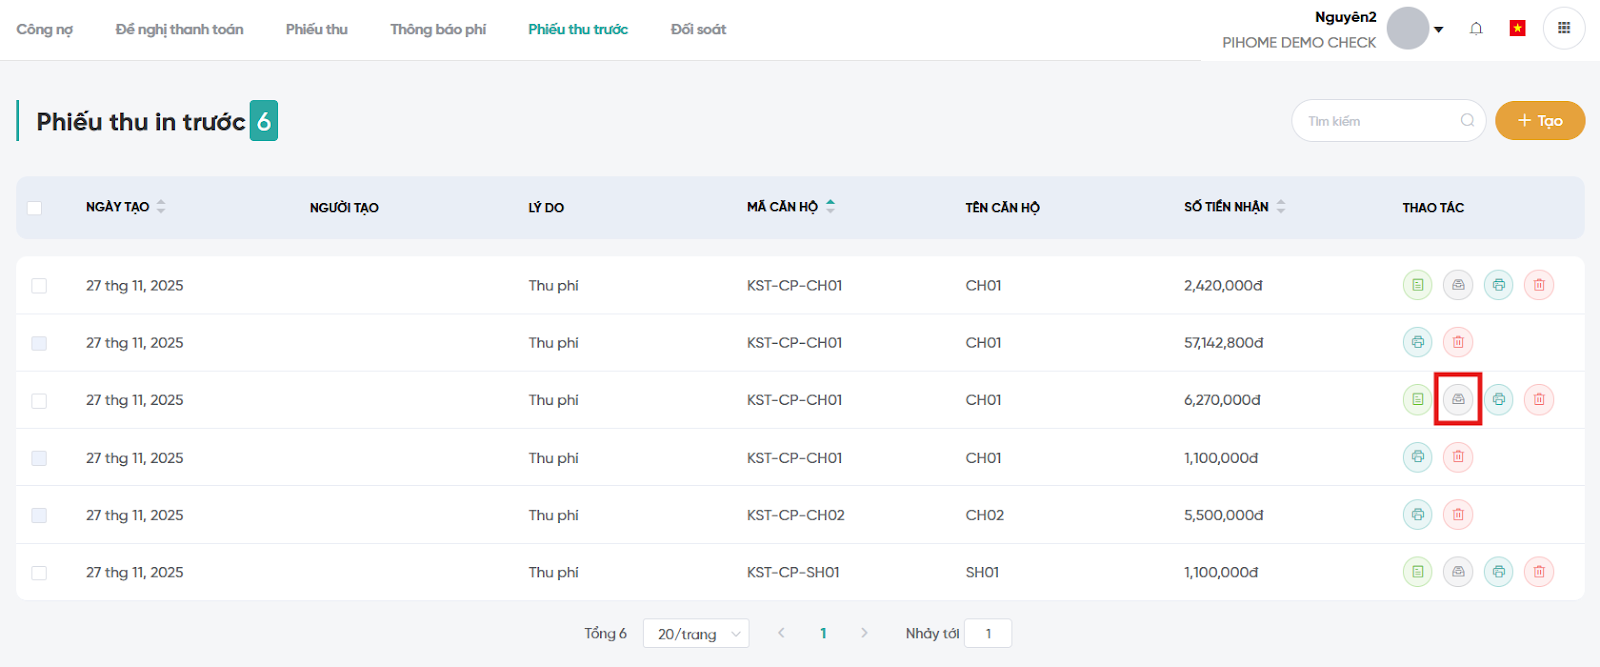Go to the next page arrow
The image size is (1600, 667).
pos(864,633)
